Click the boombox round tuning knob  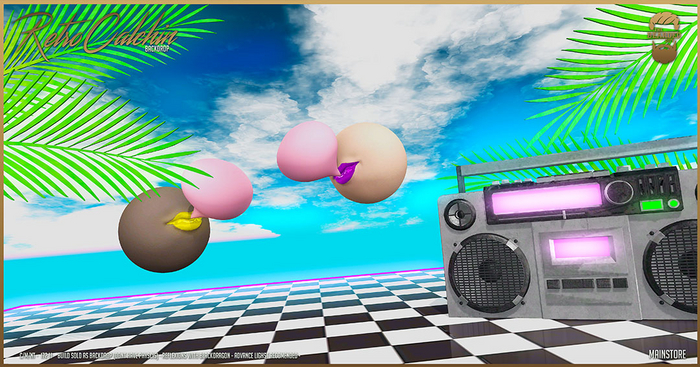tap(619, 192)
